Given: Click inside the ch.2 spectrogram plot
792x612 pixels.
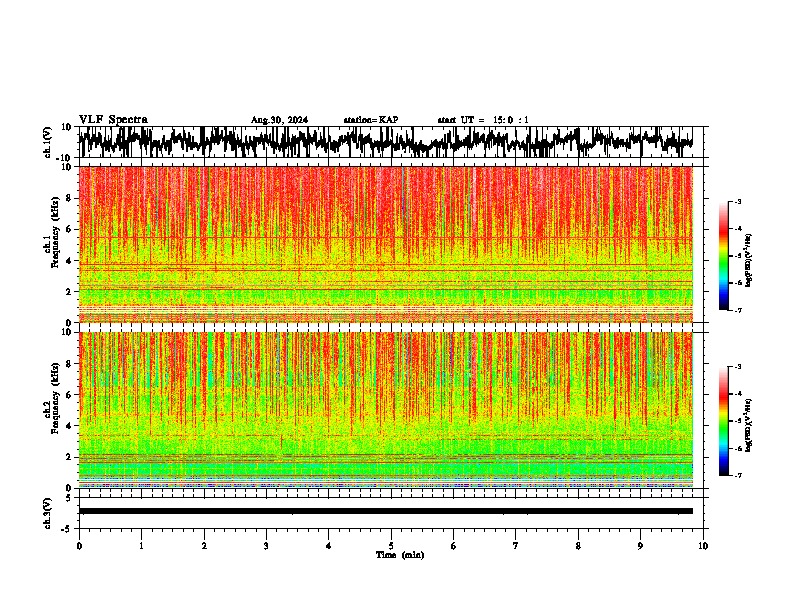Looking at the screenshot, I should (x=386, y=410).
